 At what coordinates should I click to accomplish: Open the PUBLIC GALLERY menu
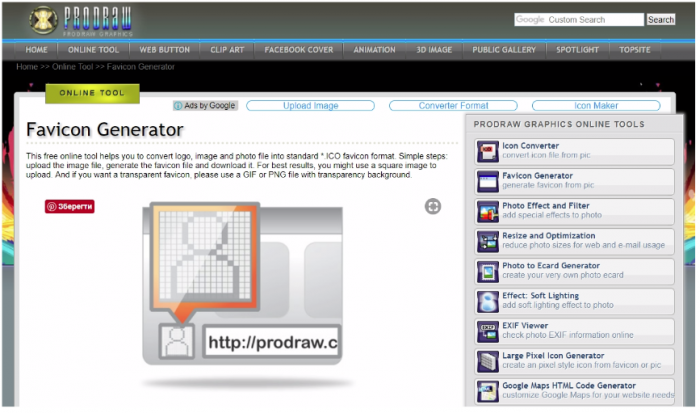coord(504,50)
